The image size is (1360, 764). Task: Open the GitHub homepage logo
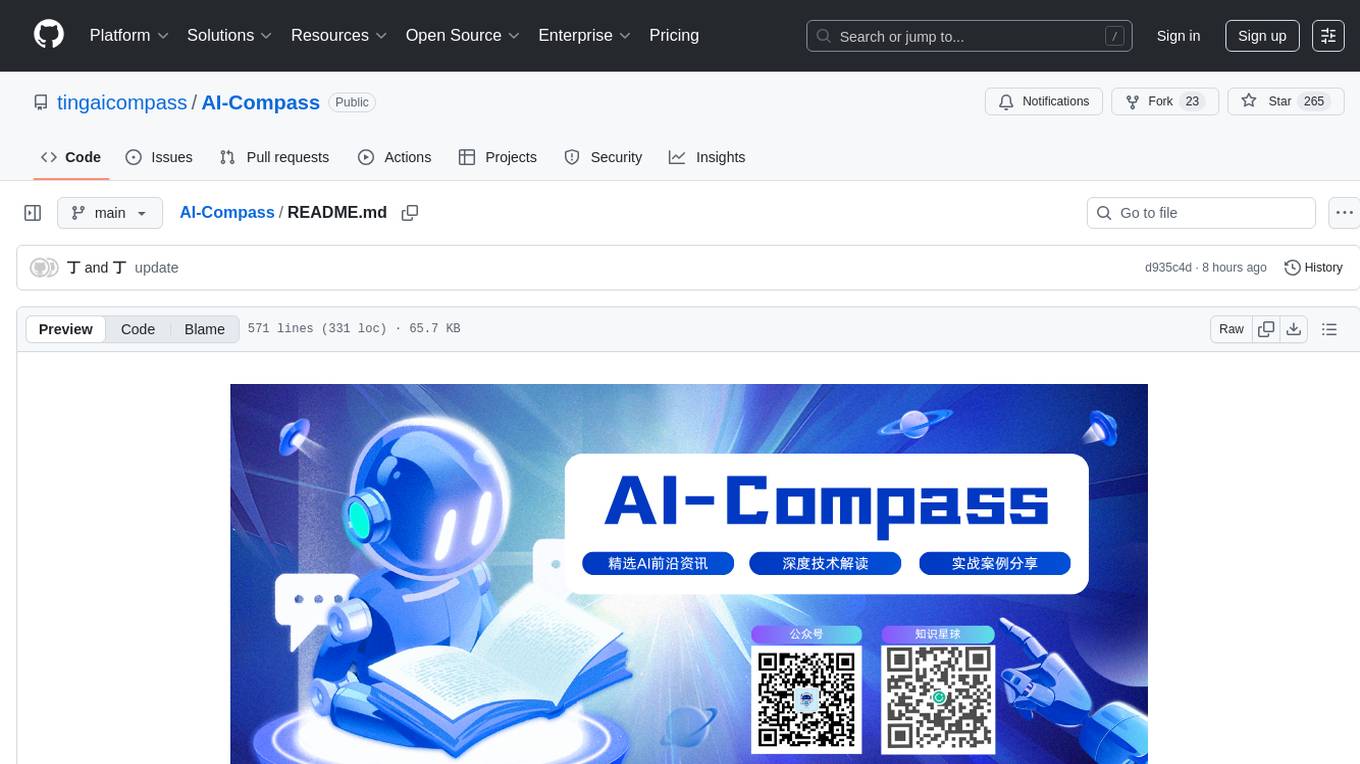(x=49, y=35)
